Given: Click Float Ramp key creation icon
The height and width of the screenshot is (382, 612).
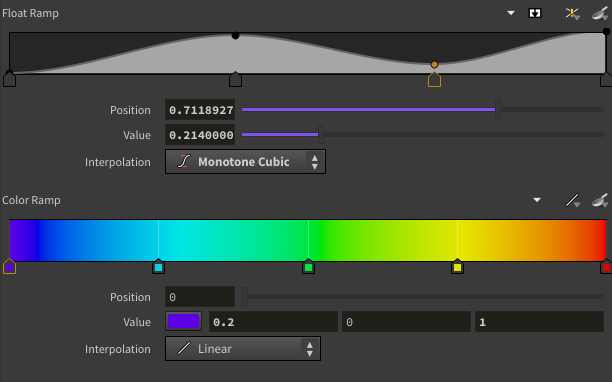Looking at the screenshot, I should click(x=572, y=14).
